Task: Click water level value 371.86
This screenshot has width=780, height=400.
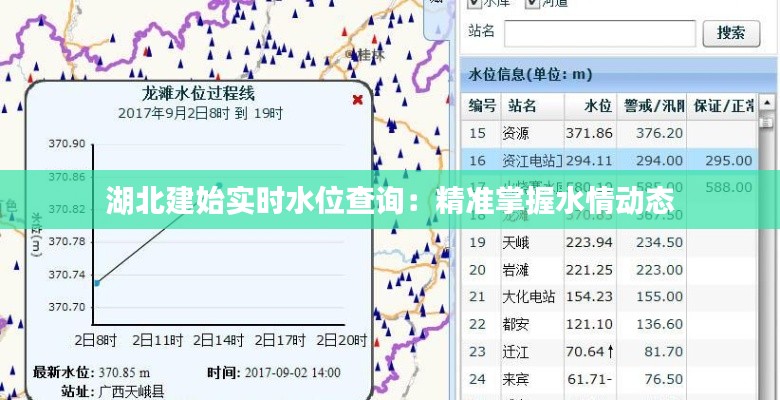Action: coord(589,133)
